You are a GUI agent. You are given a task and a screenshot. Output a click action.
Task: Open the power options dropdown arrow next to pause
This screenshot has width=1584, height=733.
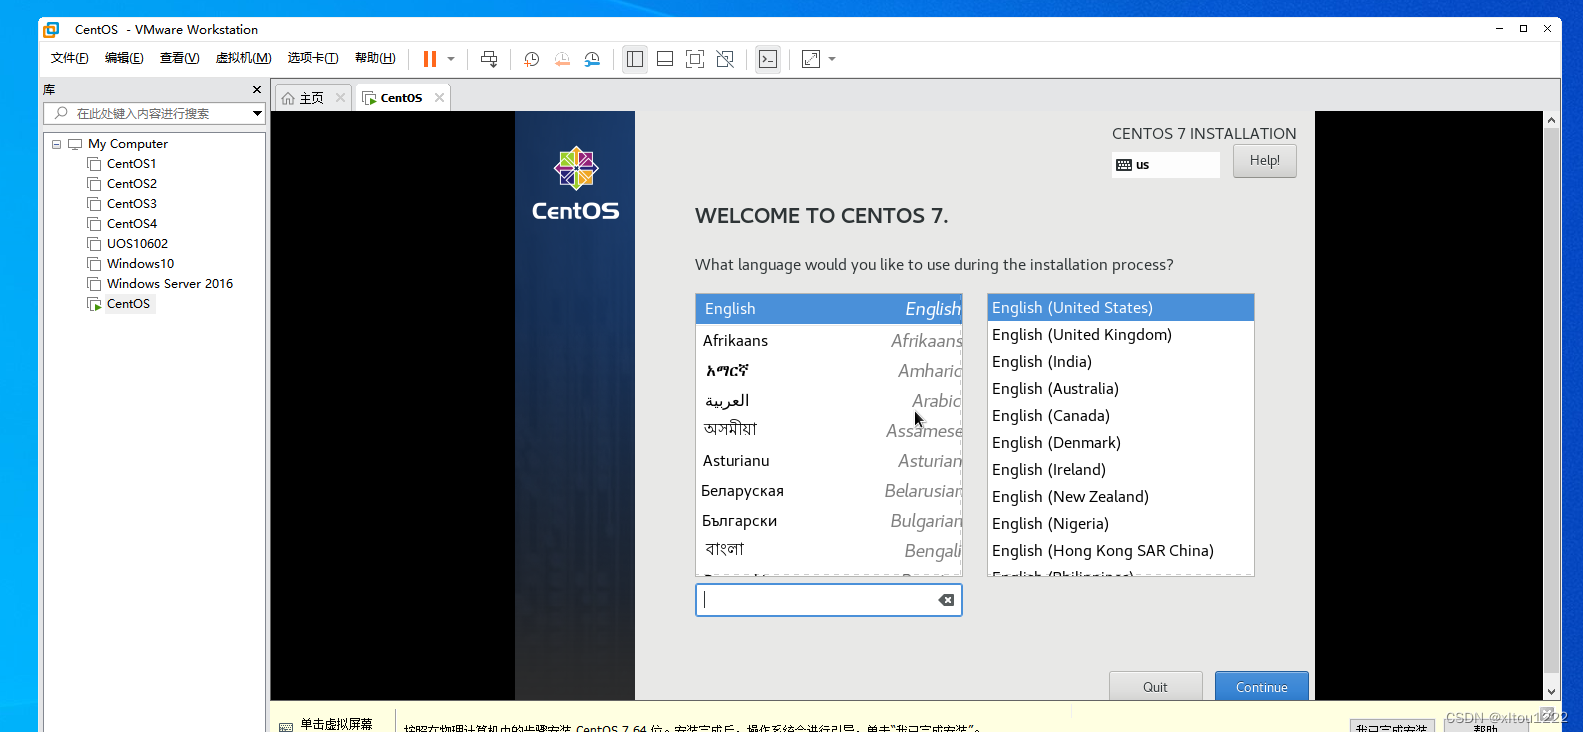click(x=451, y=59)
